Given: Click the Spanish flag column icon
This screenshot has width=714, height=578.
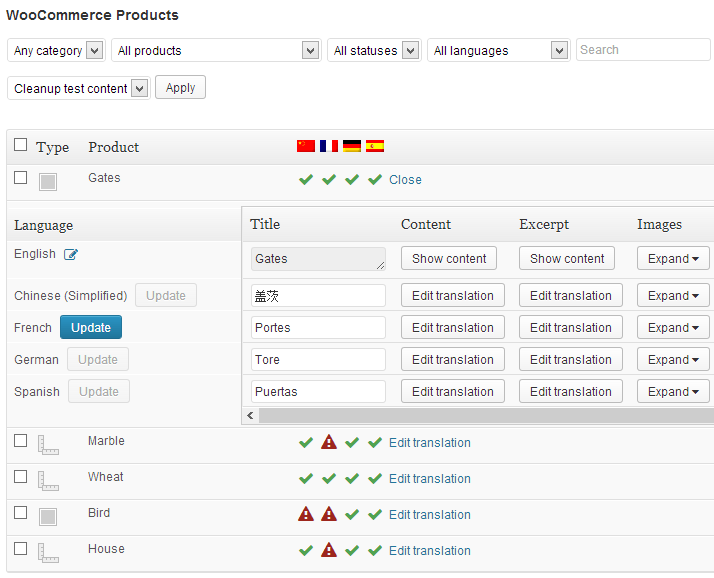Looking at the screenshot, I should 375,146.
